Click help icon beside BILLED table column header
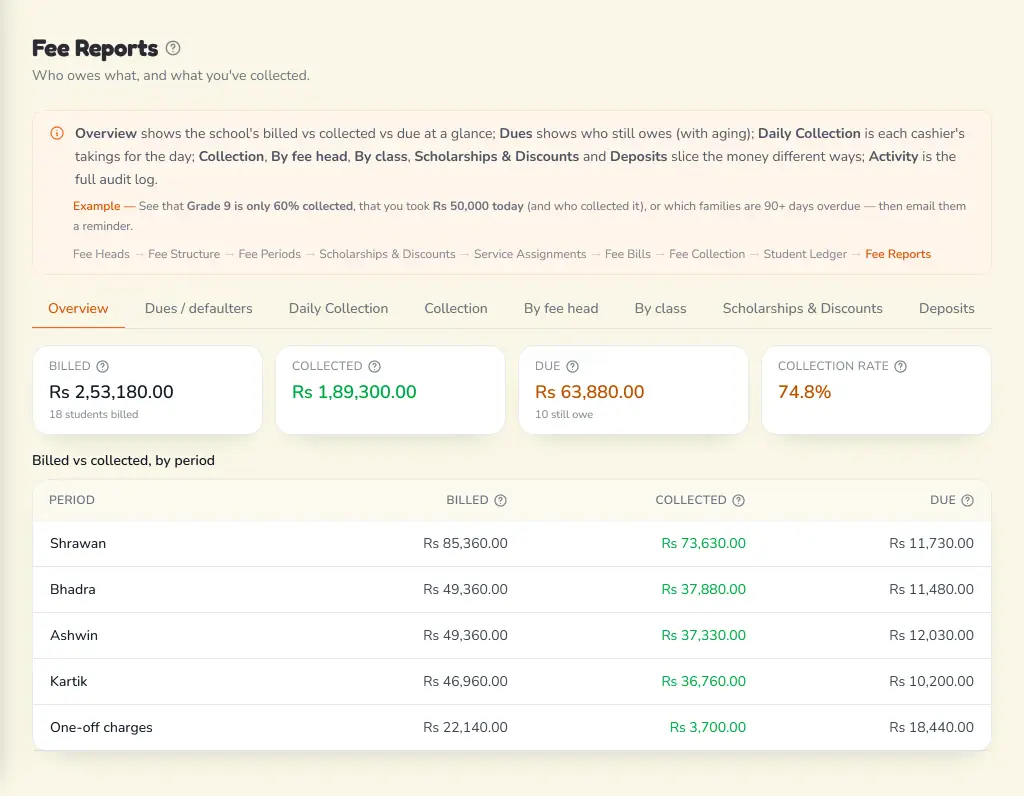The height and width of the screenshot is (796, 1024). tap(500, 500)
